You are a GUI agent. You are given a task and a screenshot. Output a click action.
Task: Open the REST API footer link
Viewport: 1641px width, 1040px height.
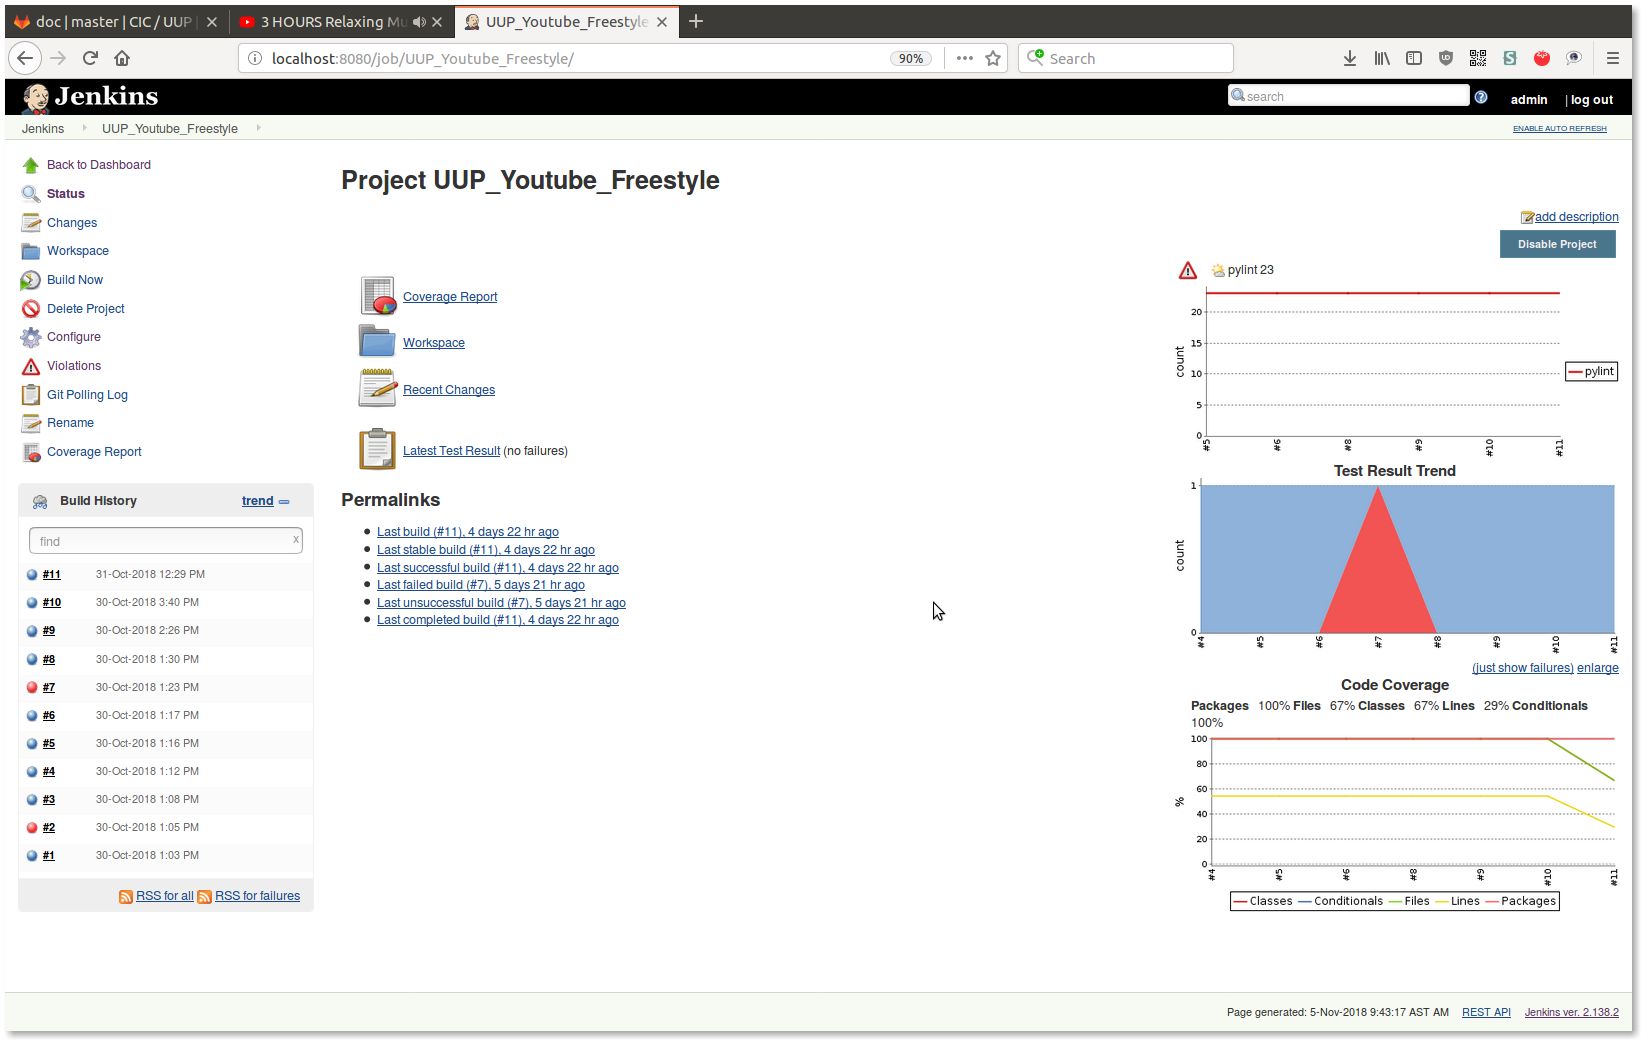(1486, 1013)
